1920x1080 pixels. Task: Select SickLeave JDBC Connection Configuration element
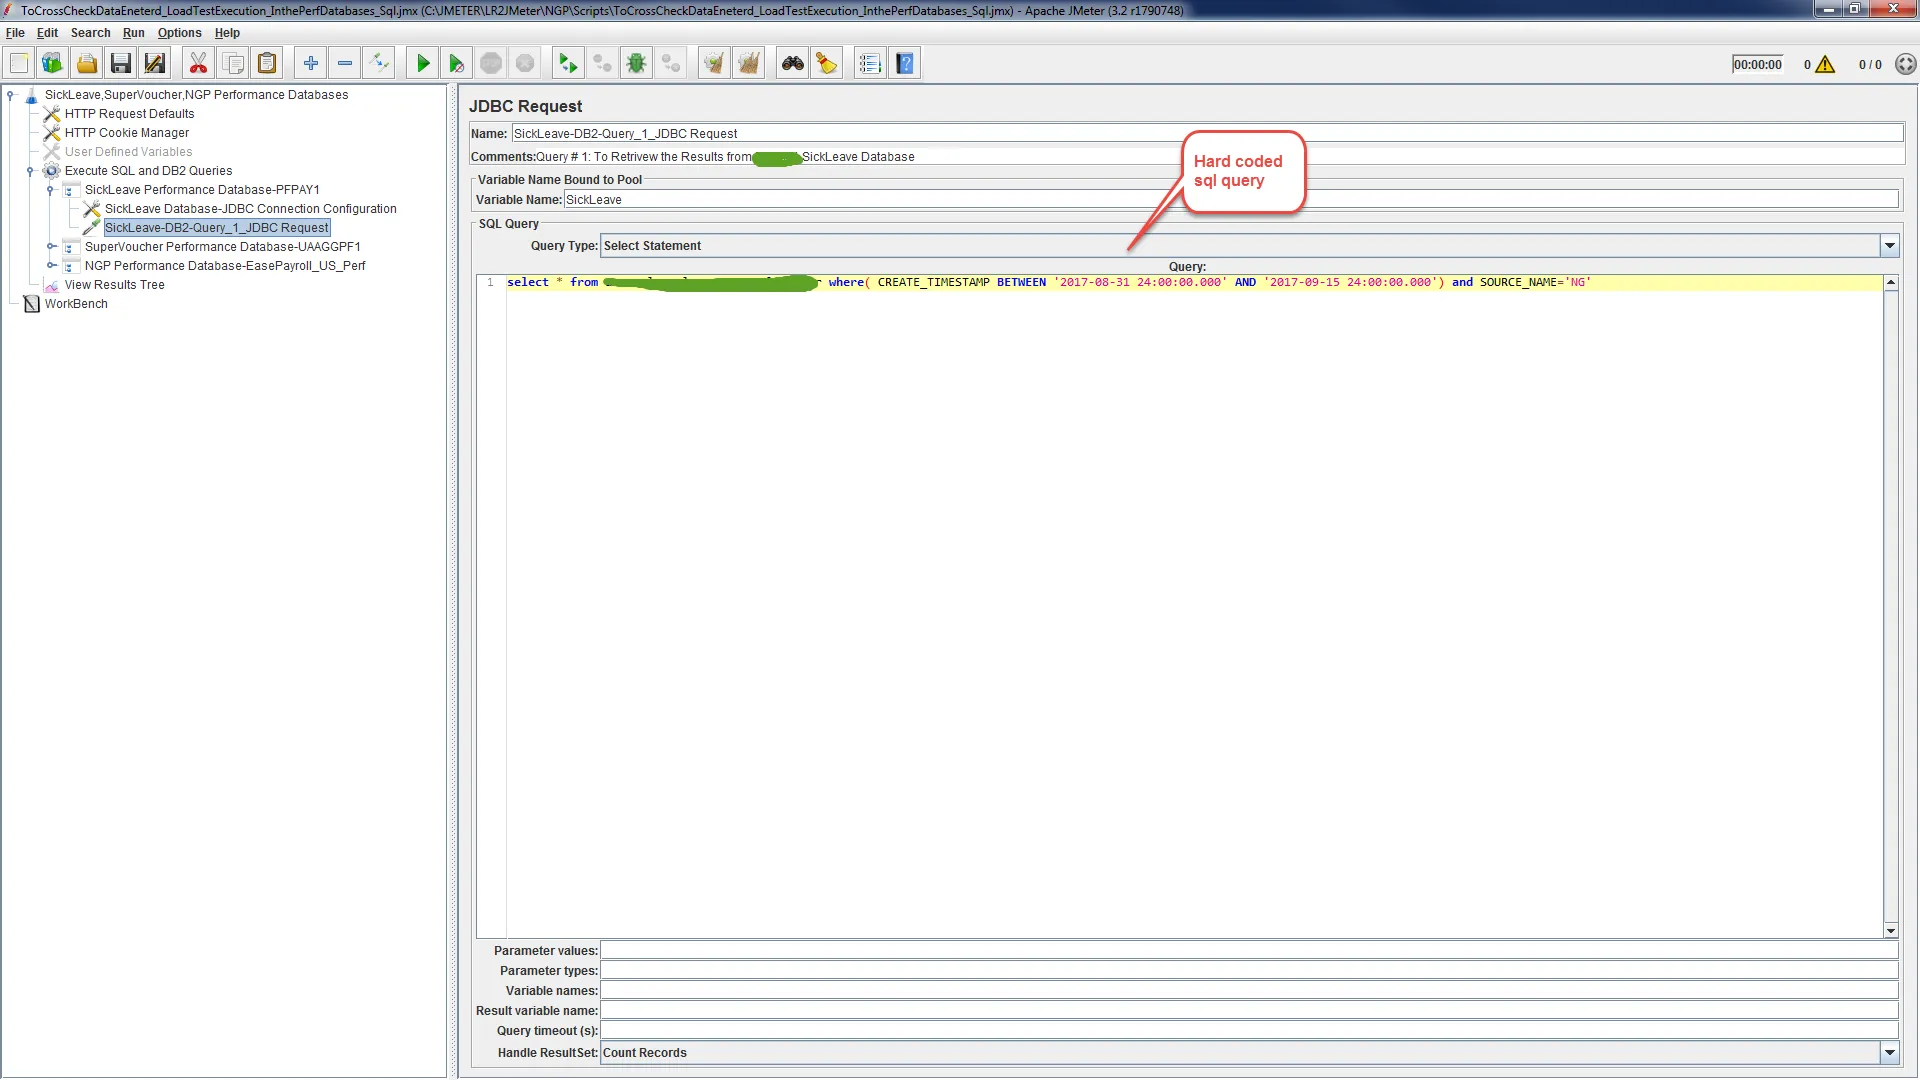coord(250,209)
